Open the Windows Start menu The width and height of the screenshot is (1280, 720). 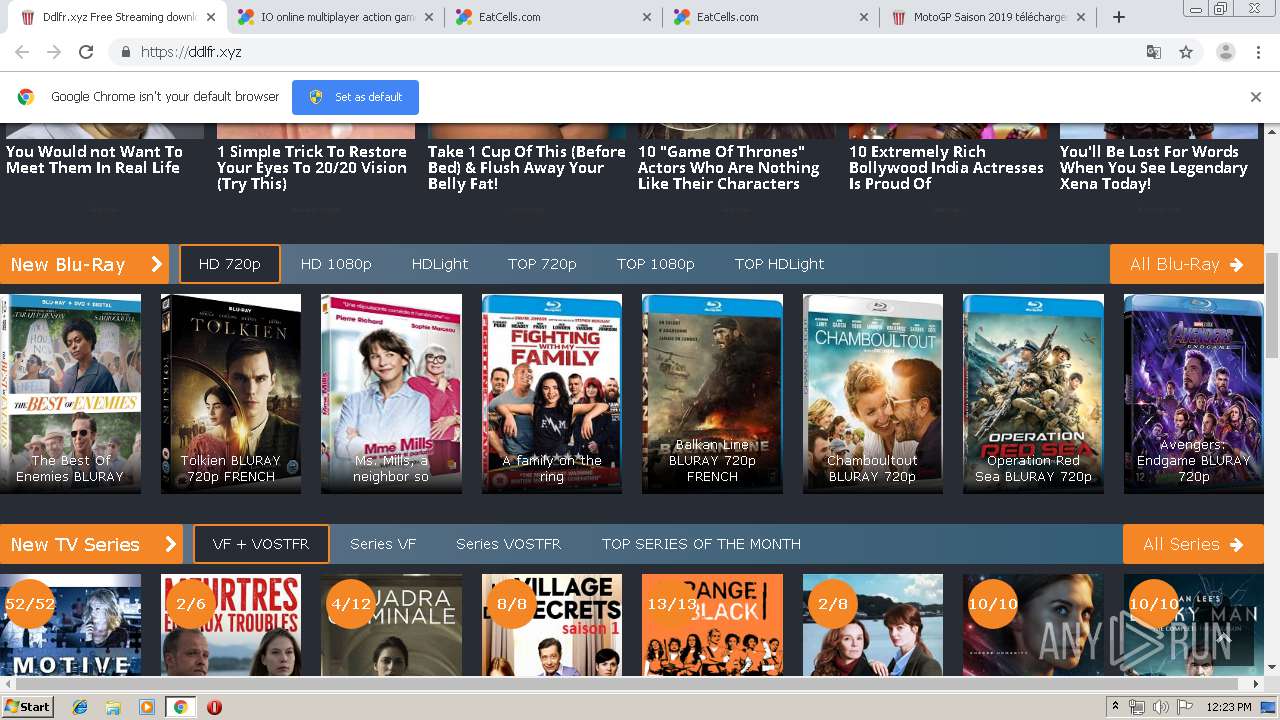coord(28,706)
